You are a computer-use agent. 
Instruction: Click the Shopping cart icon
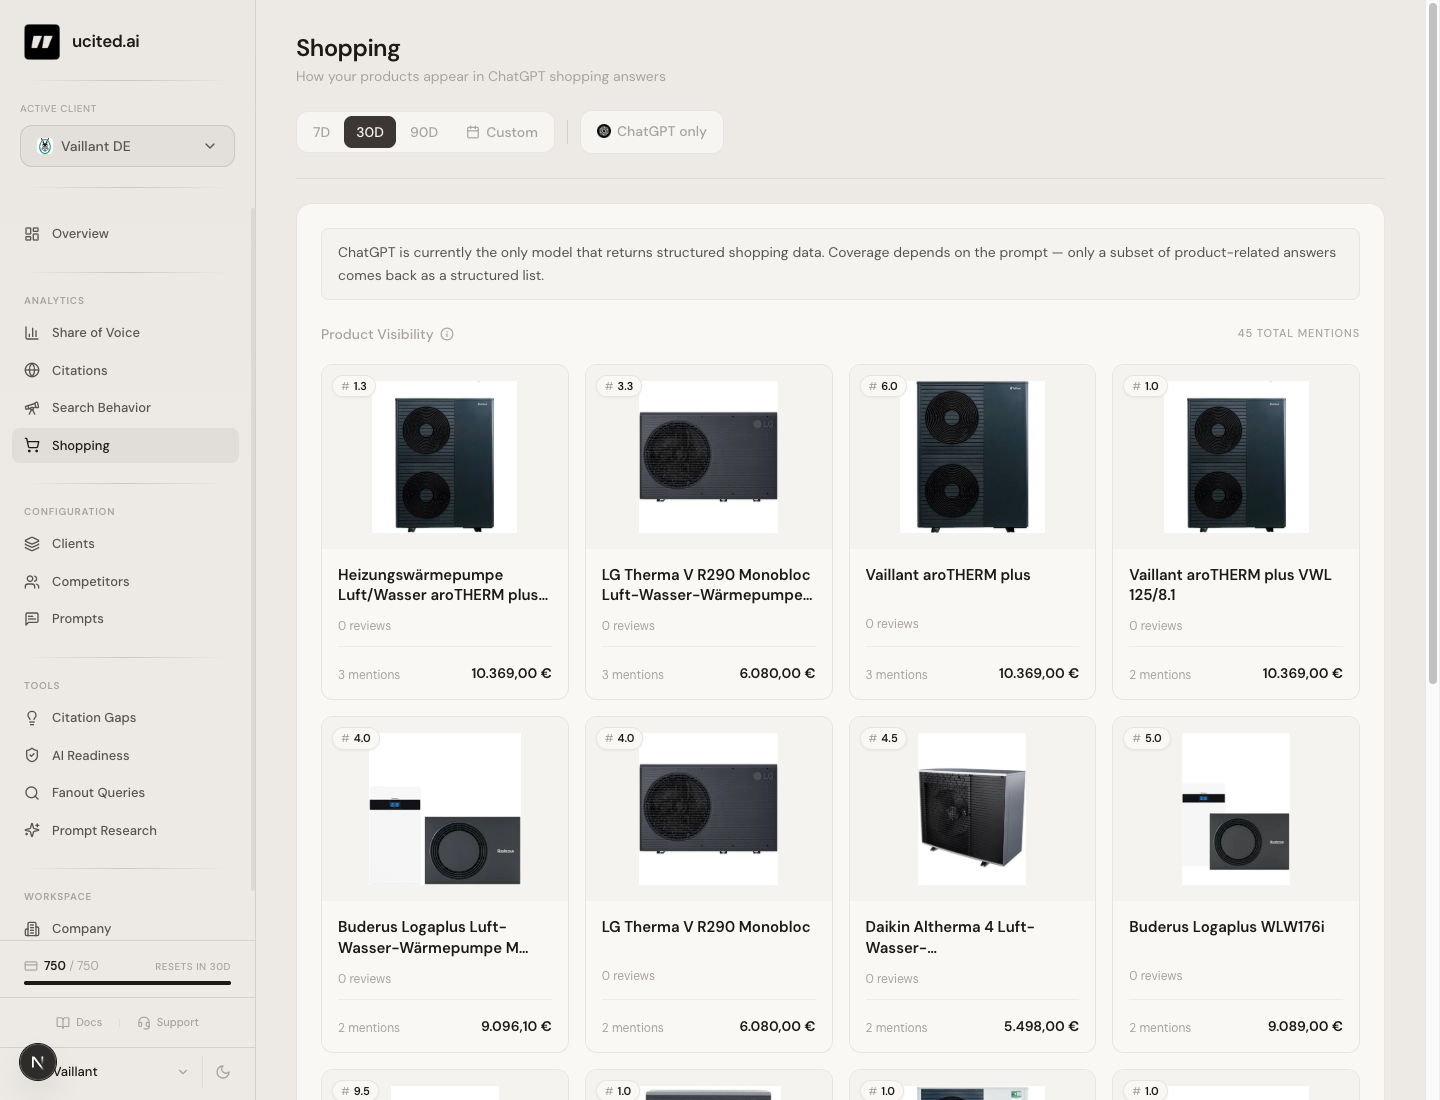click(x=32, y=446)
